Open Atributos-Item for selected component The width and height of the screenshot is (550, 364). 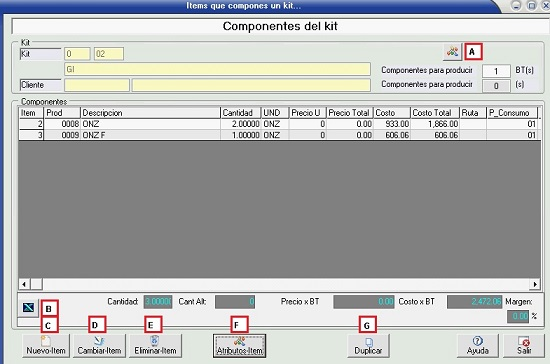coord(240,346)
